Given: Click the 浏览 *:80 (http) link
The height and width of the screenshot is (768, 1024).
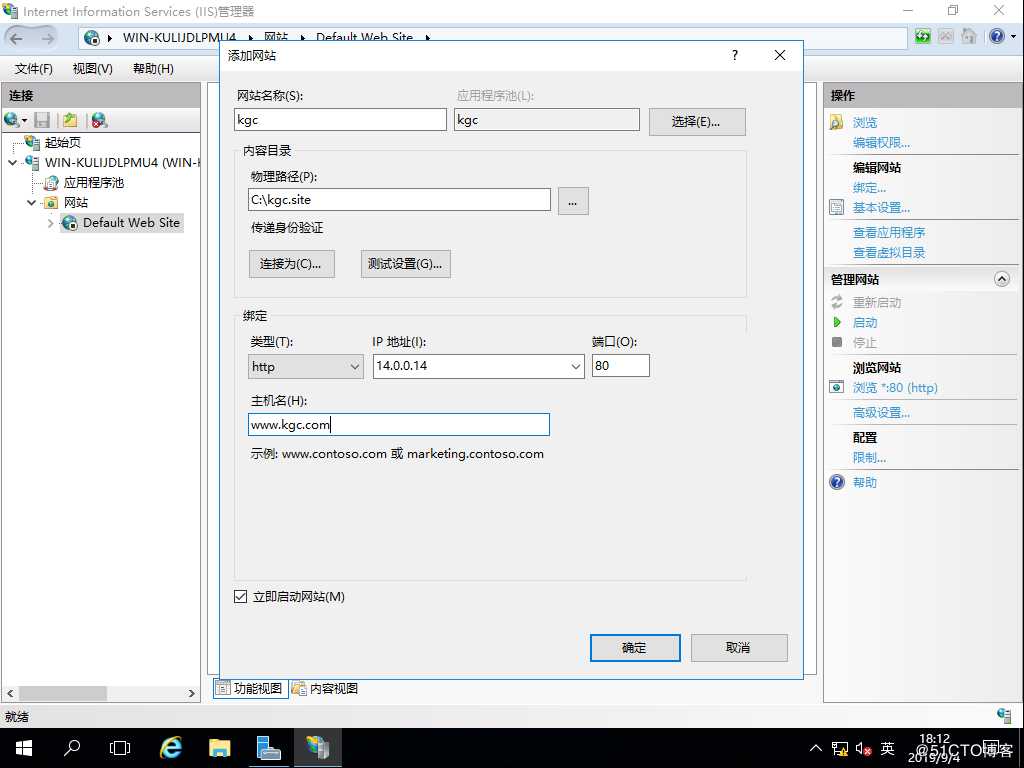Looking at the screenshot, I should [x=895, y=388].
